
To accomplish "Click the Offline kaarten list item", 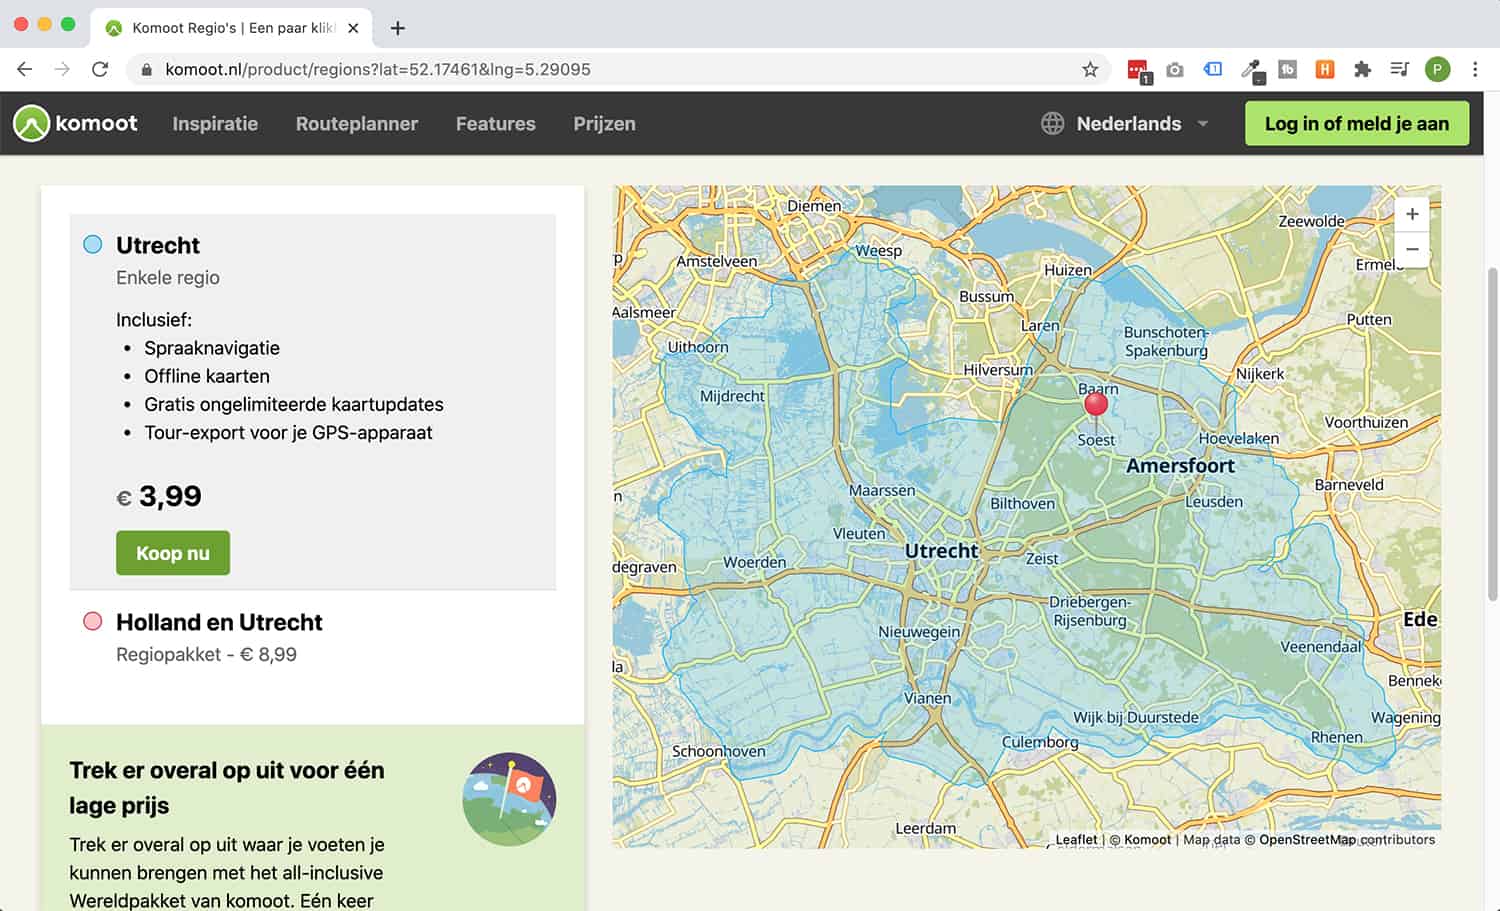I will point(207,376).
